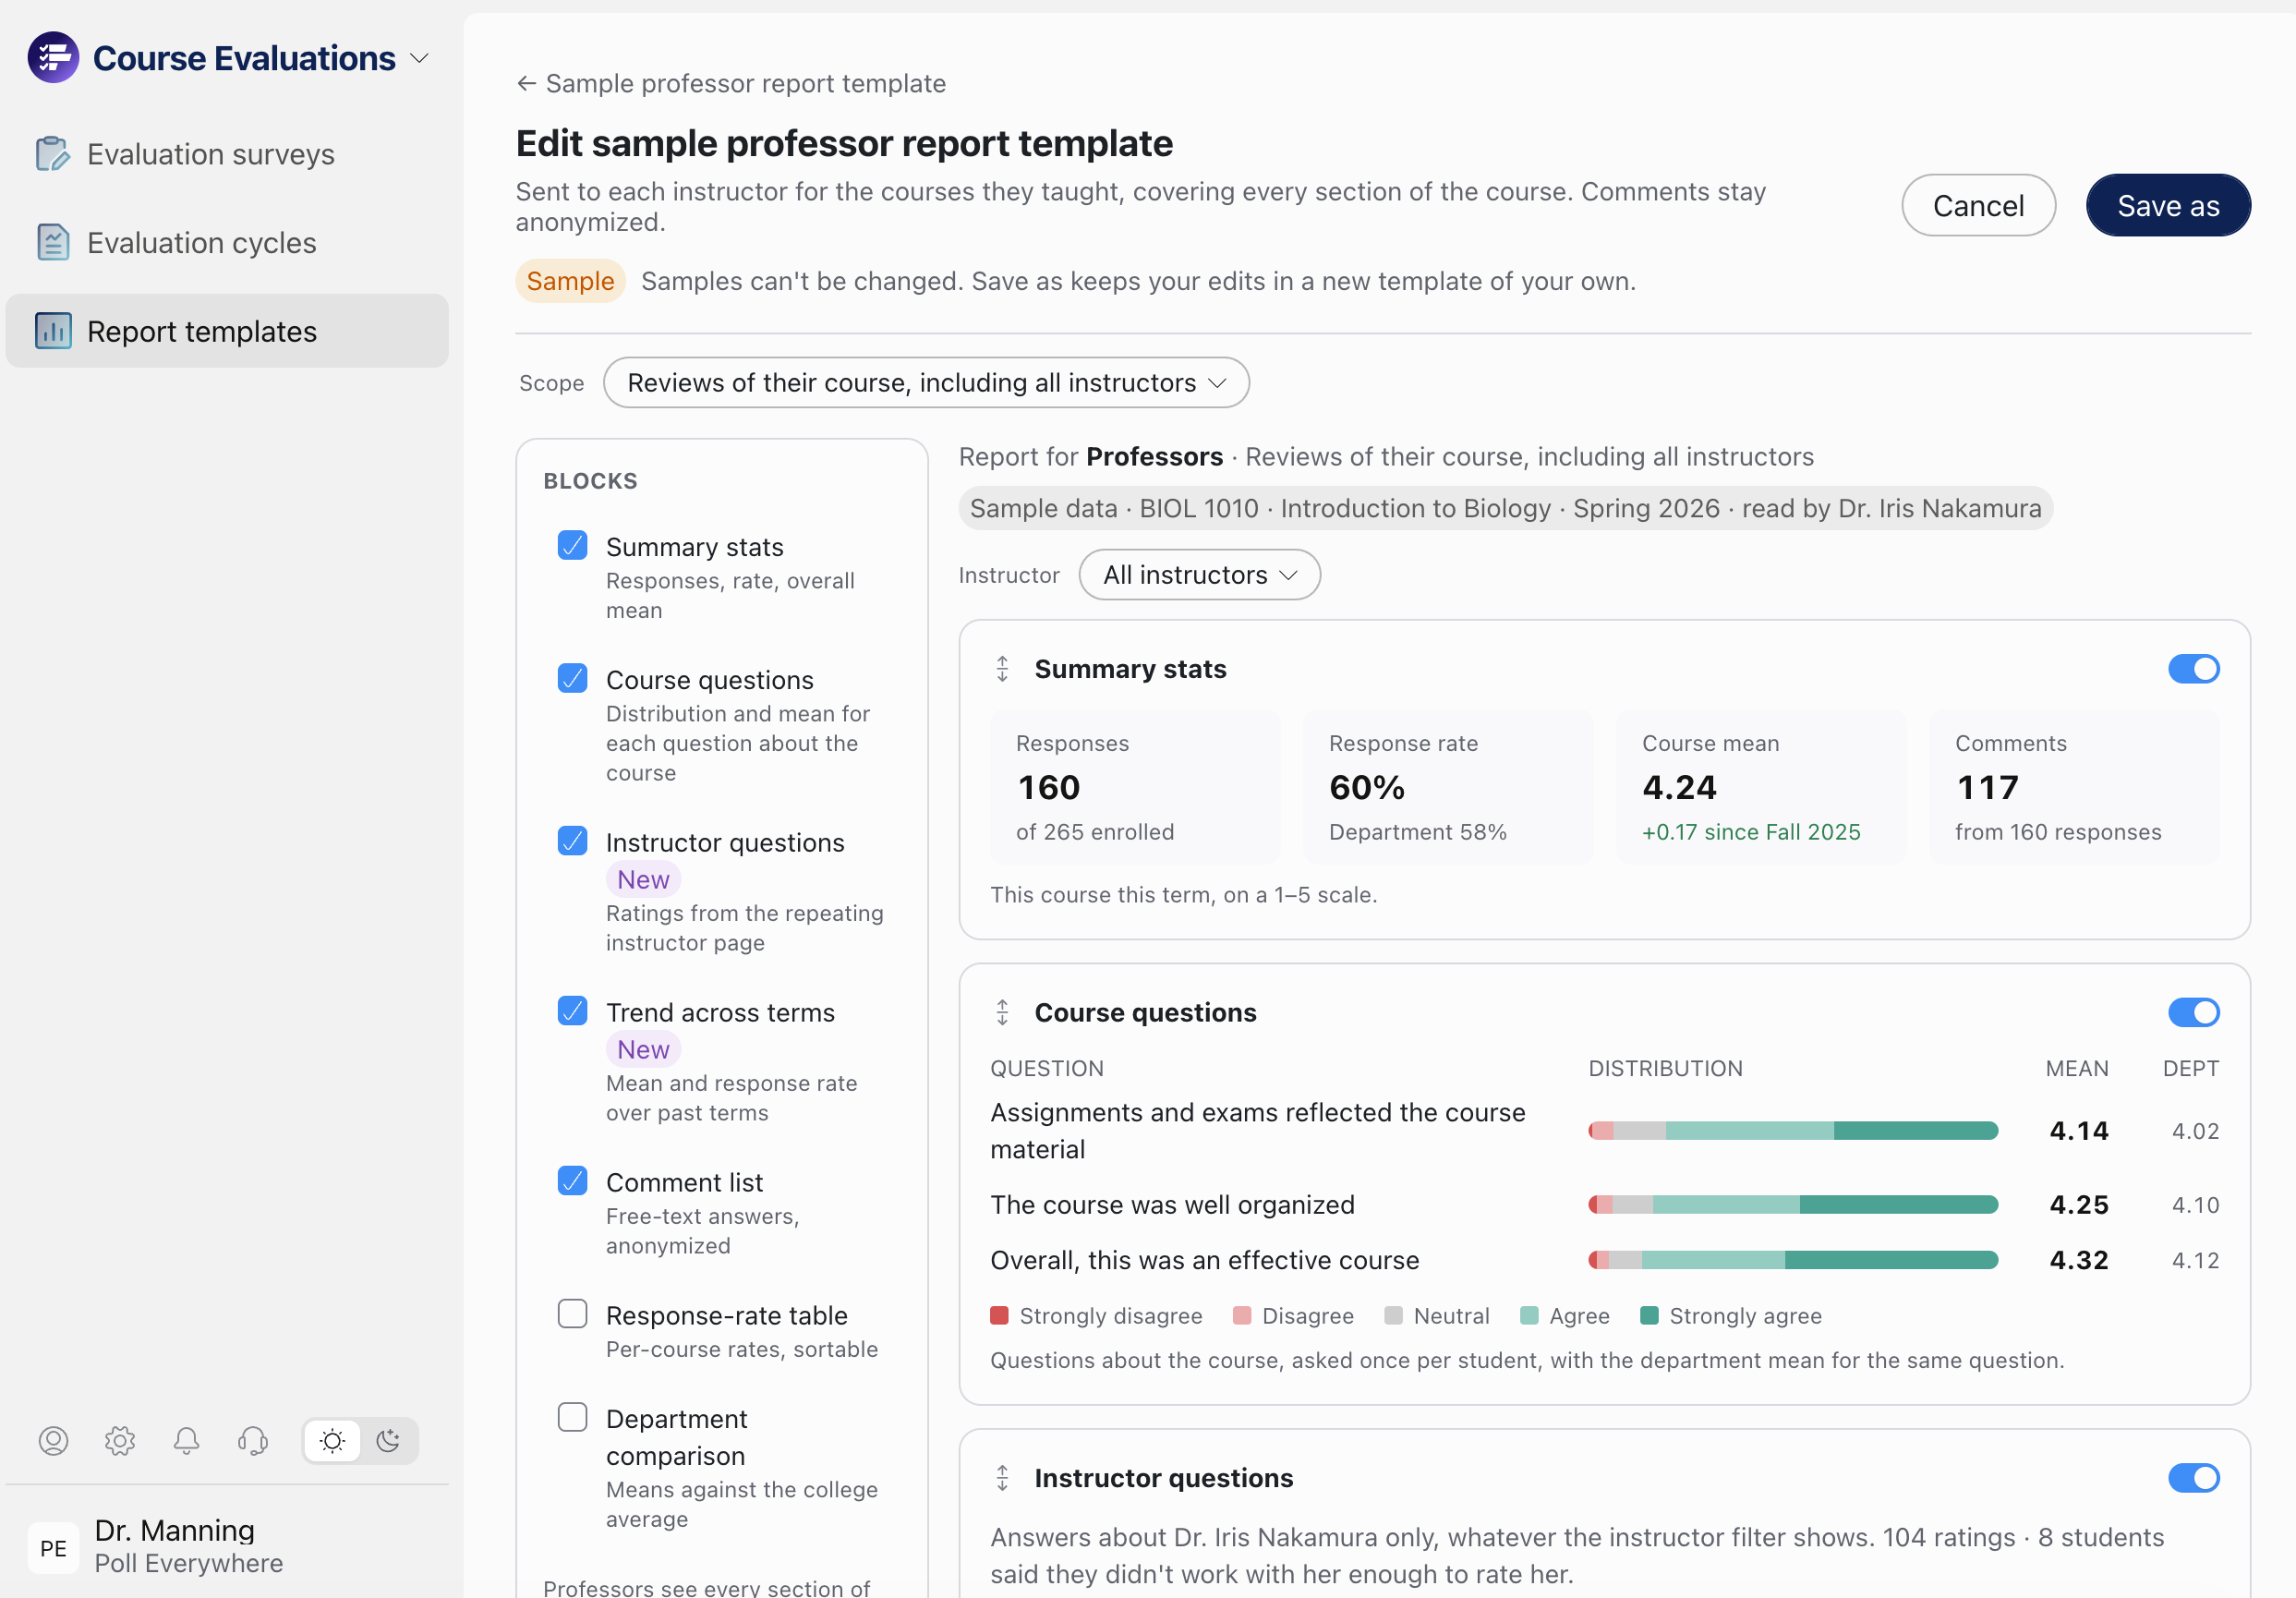Open support headset icon
The width and height of the screenshot is (2296, 1598).
(x=253, y=1441)
